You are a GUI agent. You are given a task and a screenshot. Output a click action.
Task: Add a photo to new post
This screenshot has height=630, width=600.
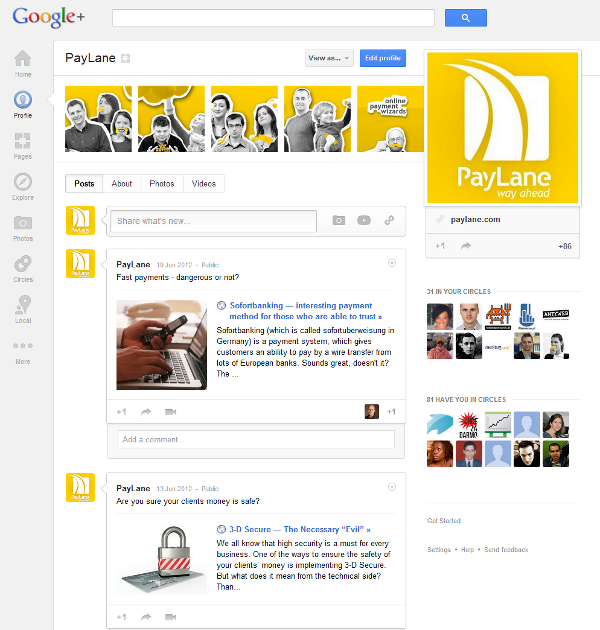click(x=339, y=220)
